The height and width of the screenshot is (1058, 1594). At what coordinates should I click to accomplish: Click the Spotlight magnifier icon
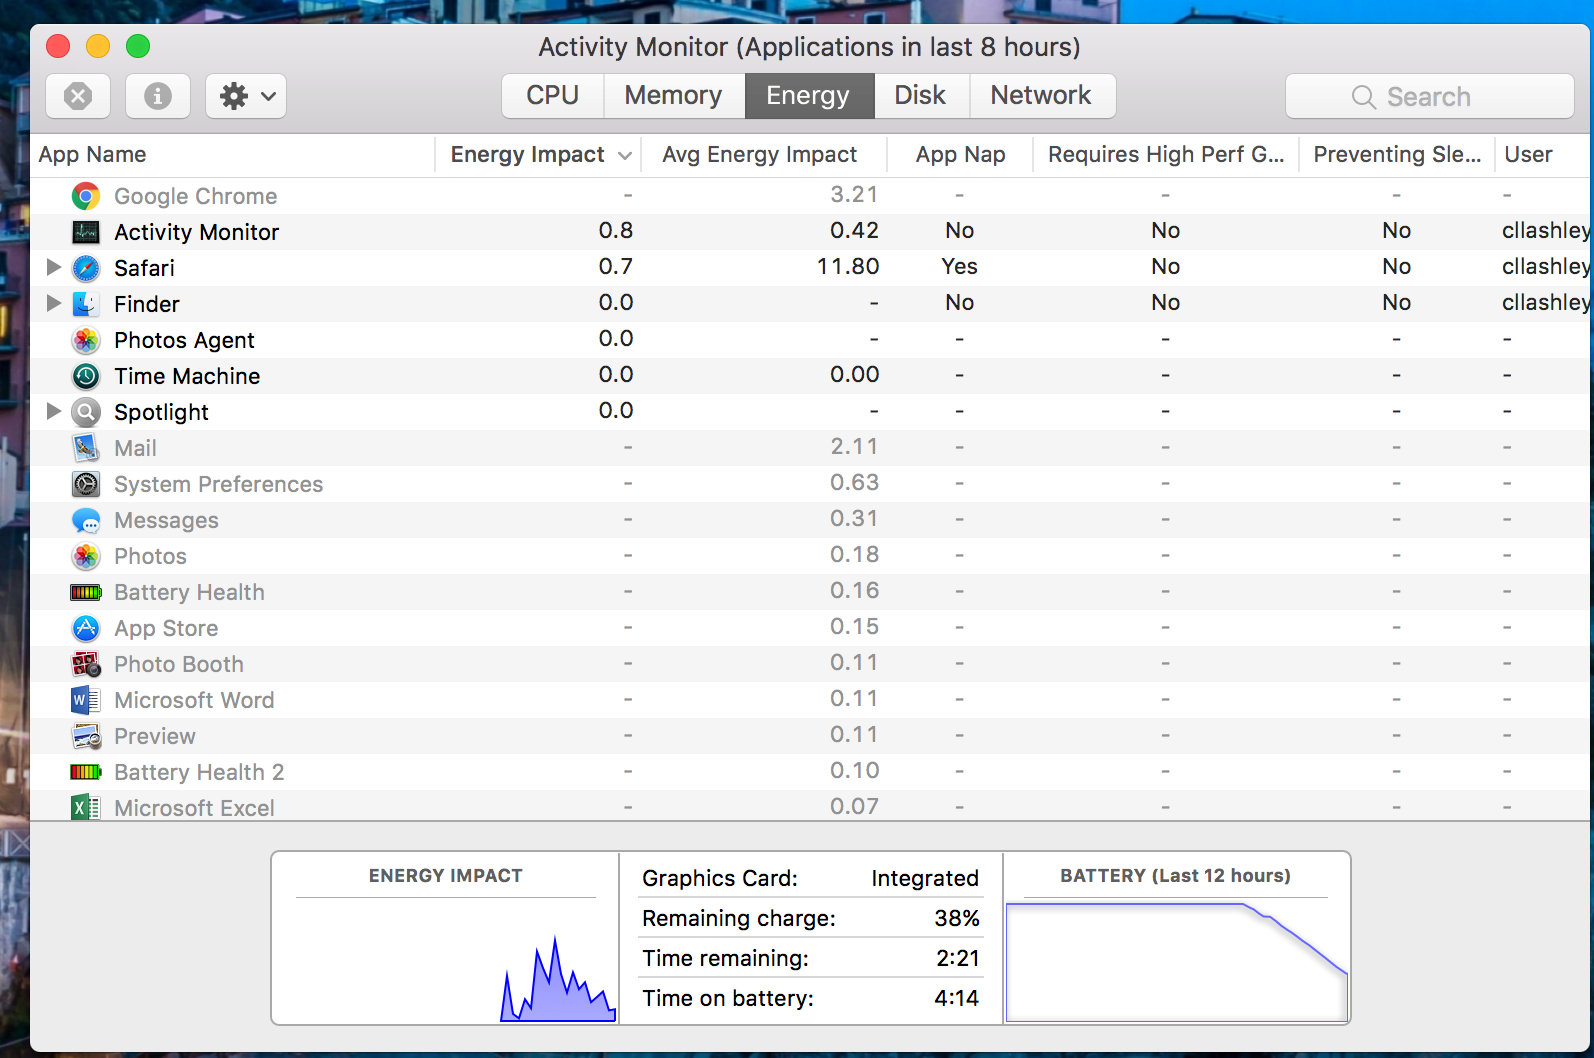(x=86, y=412)
